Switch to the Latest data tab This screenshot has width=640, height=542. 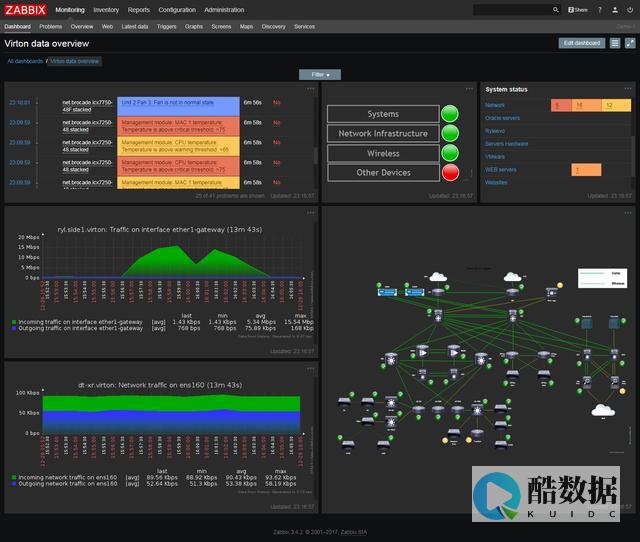(135, 27)
